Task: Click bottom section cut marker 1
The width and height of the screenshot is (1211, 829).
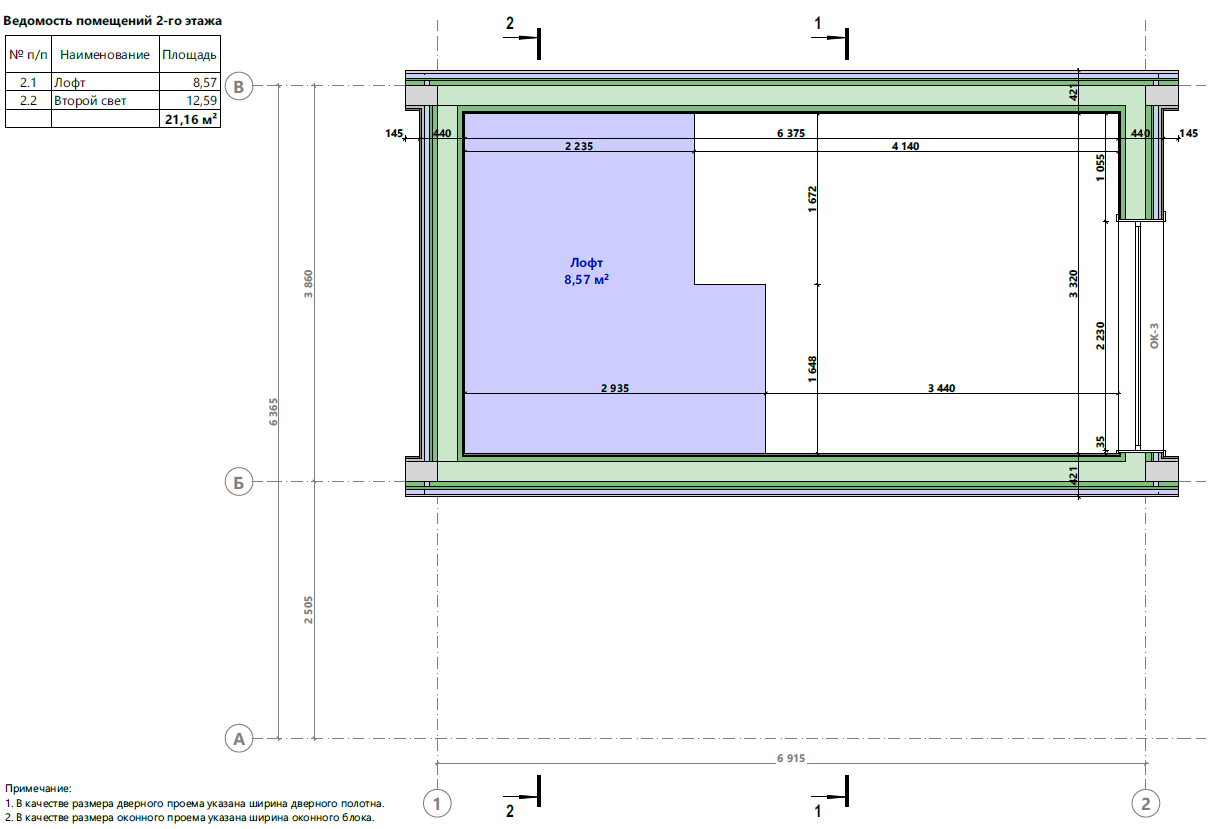Action: coord(829,796)
